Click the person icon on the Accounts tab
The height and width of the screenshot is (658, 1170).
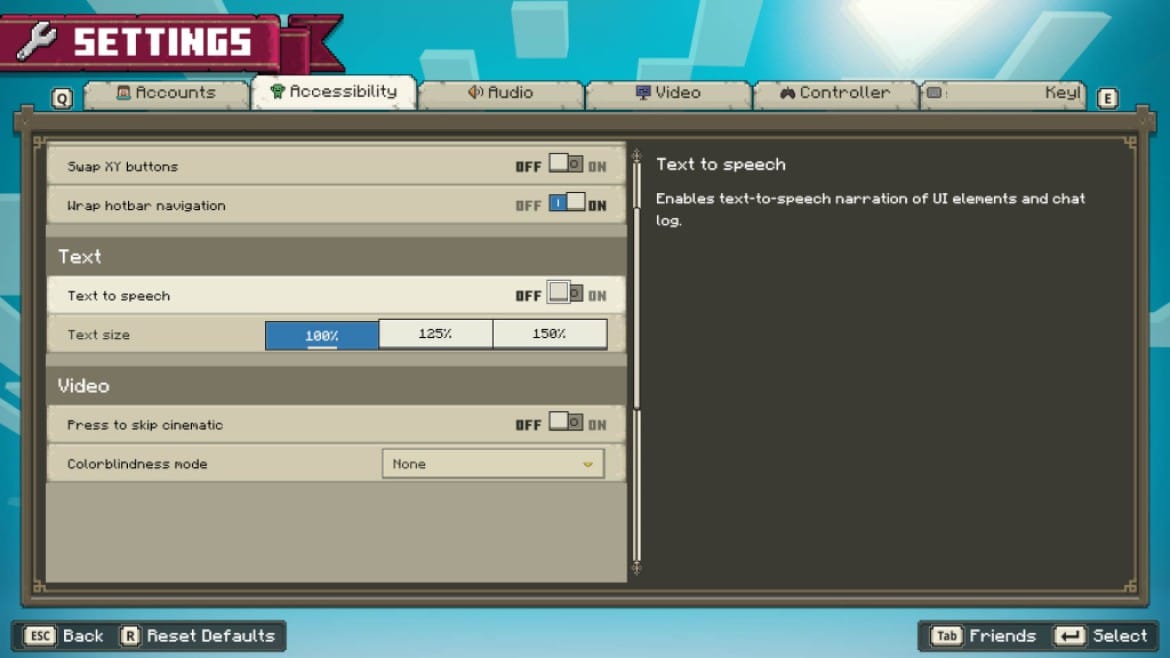pyautogui.click(x=123, y=93)
